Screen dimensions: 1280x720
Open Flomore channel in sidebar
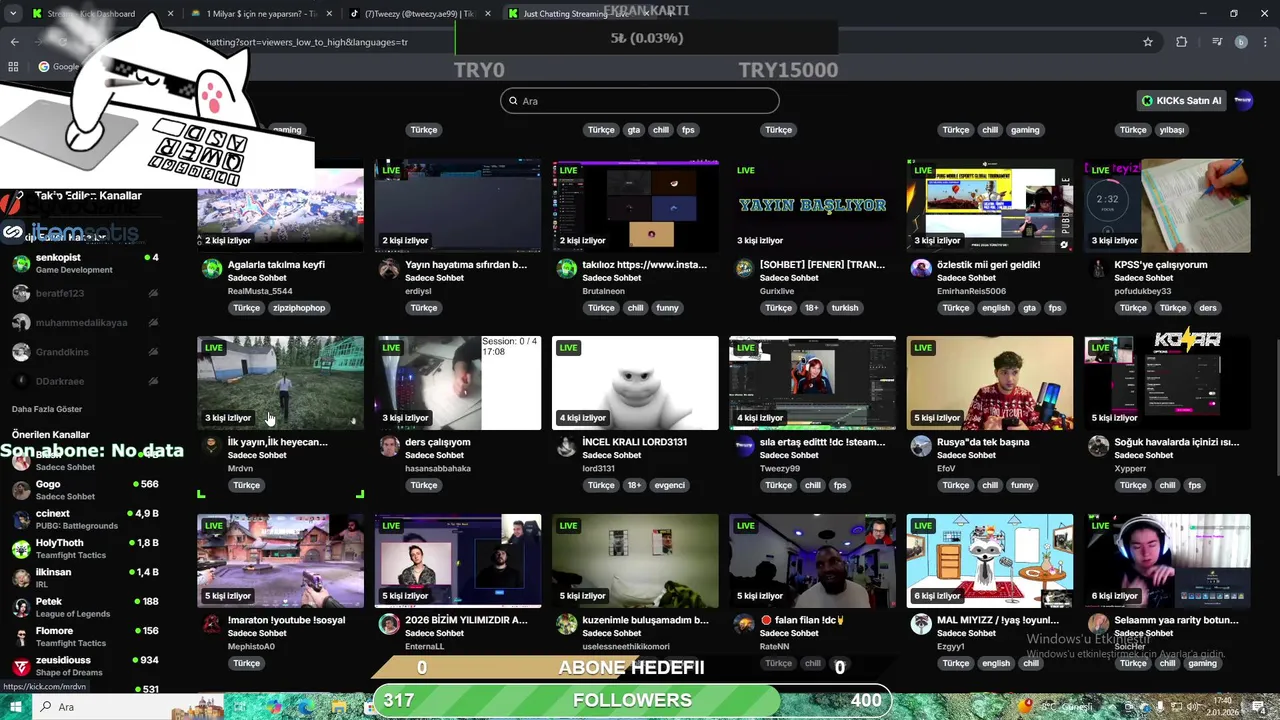[85, 636]
